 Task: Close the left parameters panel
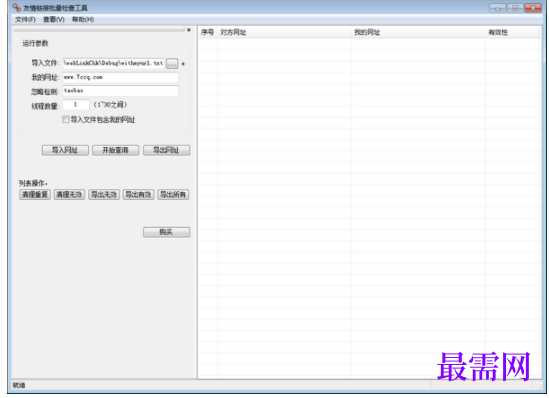(x=189, y=30)
